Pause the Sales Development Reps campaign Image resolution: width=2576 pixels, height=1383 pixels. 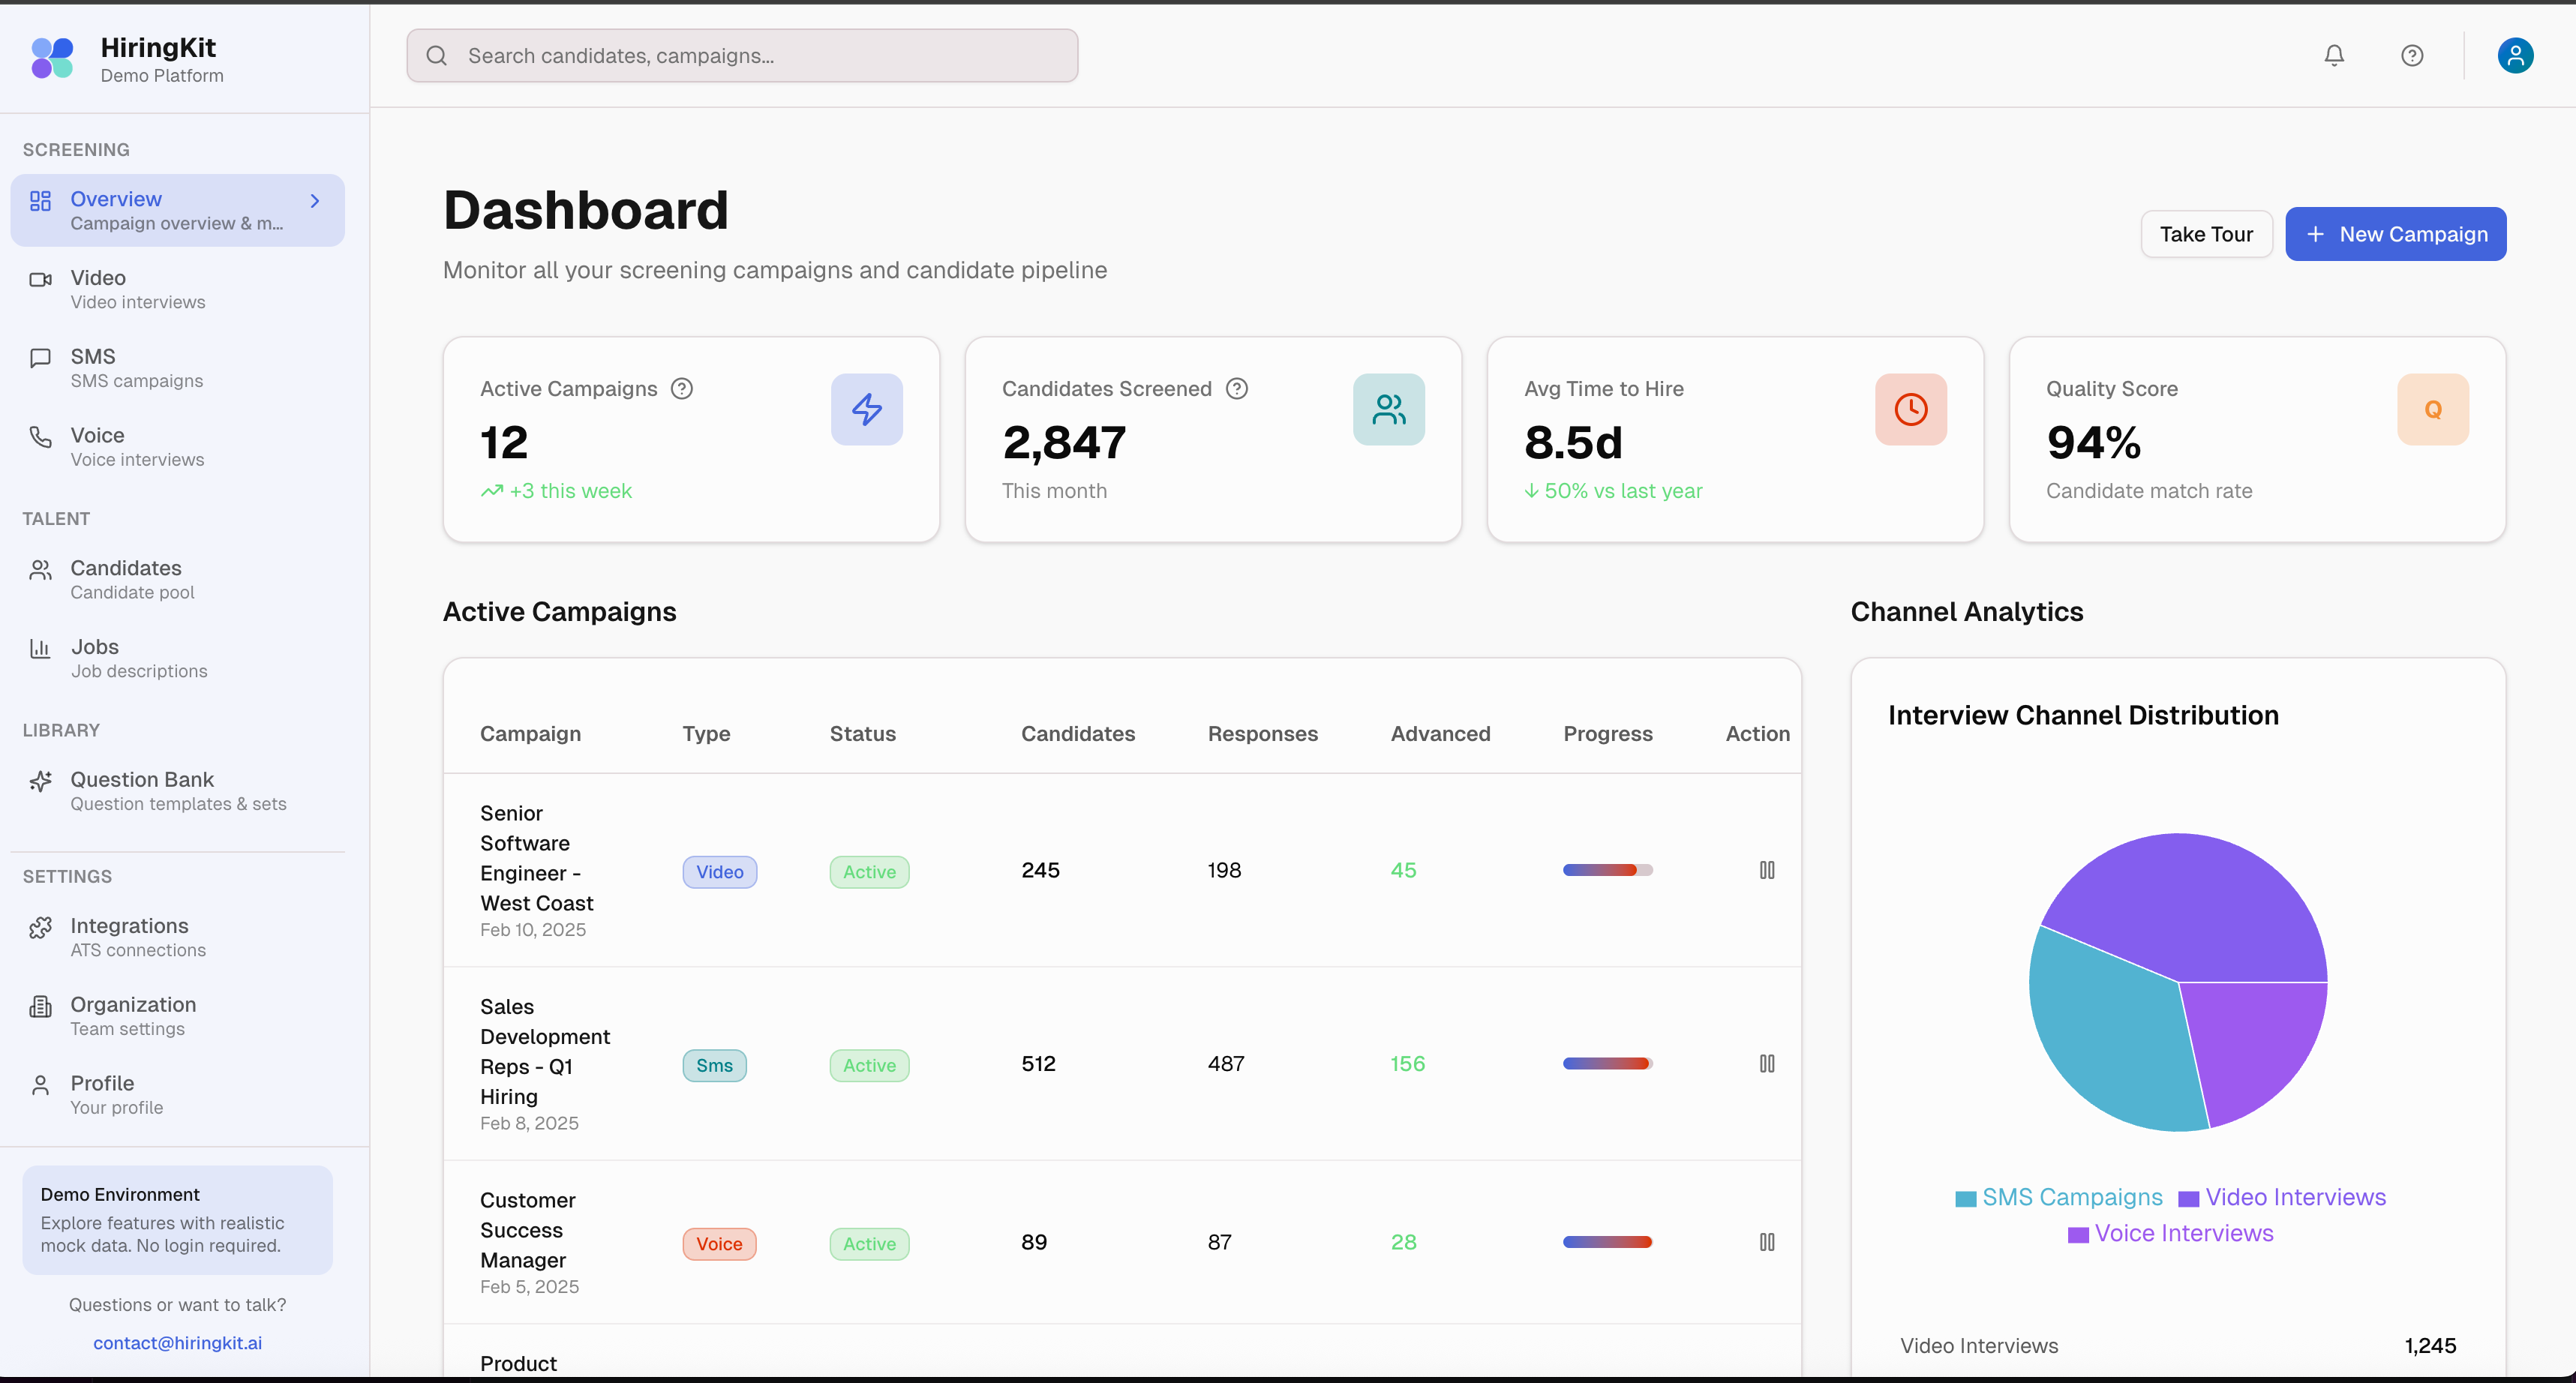1767,1064
